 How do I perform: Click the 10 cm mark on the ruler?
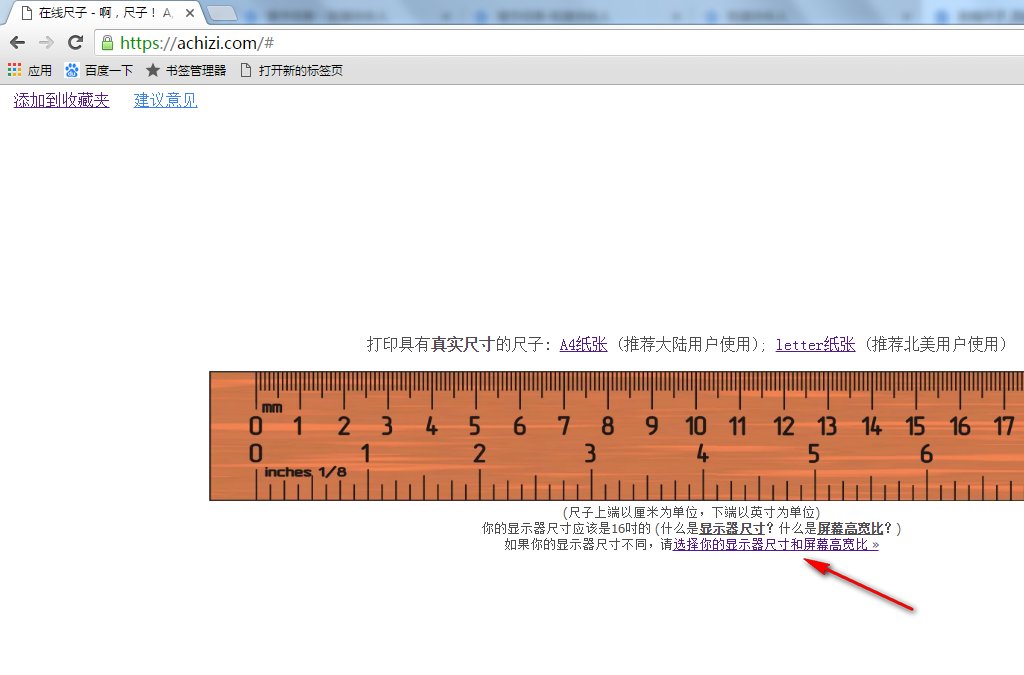pyautogui.click(x=696, y=427)
